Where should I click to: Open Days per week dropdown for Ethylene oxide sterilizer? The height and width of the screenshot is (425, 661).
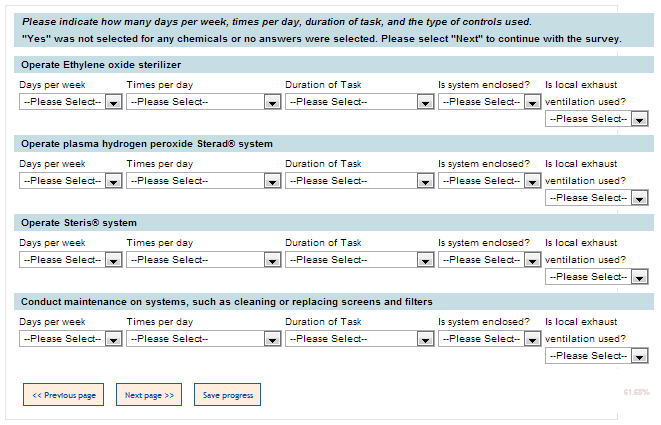[70, 102]
